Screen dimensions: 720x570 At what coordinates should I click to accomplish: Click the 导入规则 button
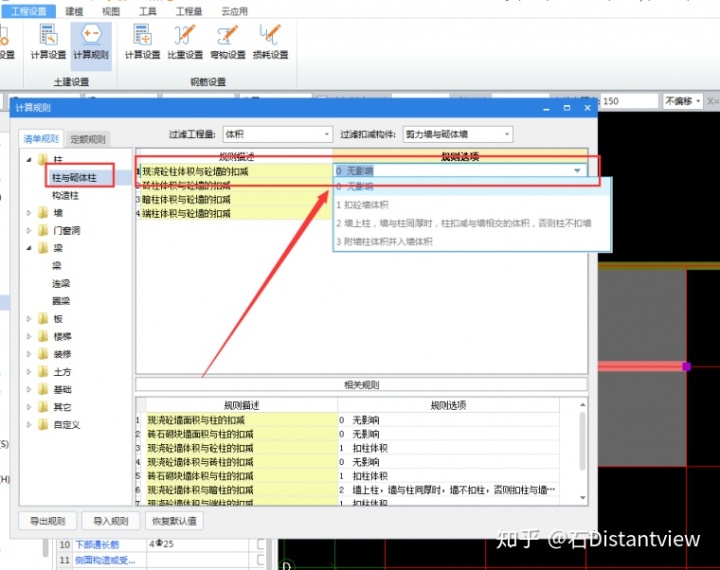[111, 521]
